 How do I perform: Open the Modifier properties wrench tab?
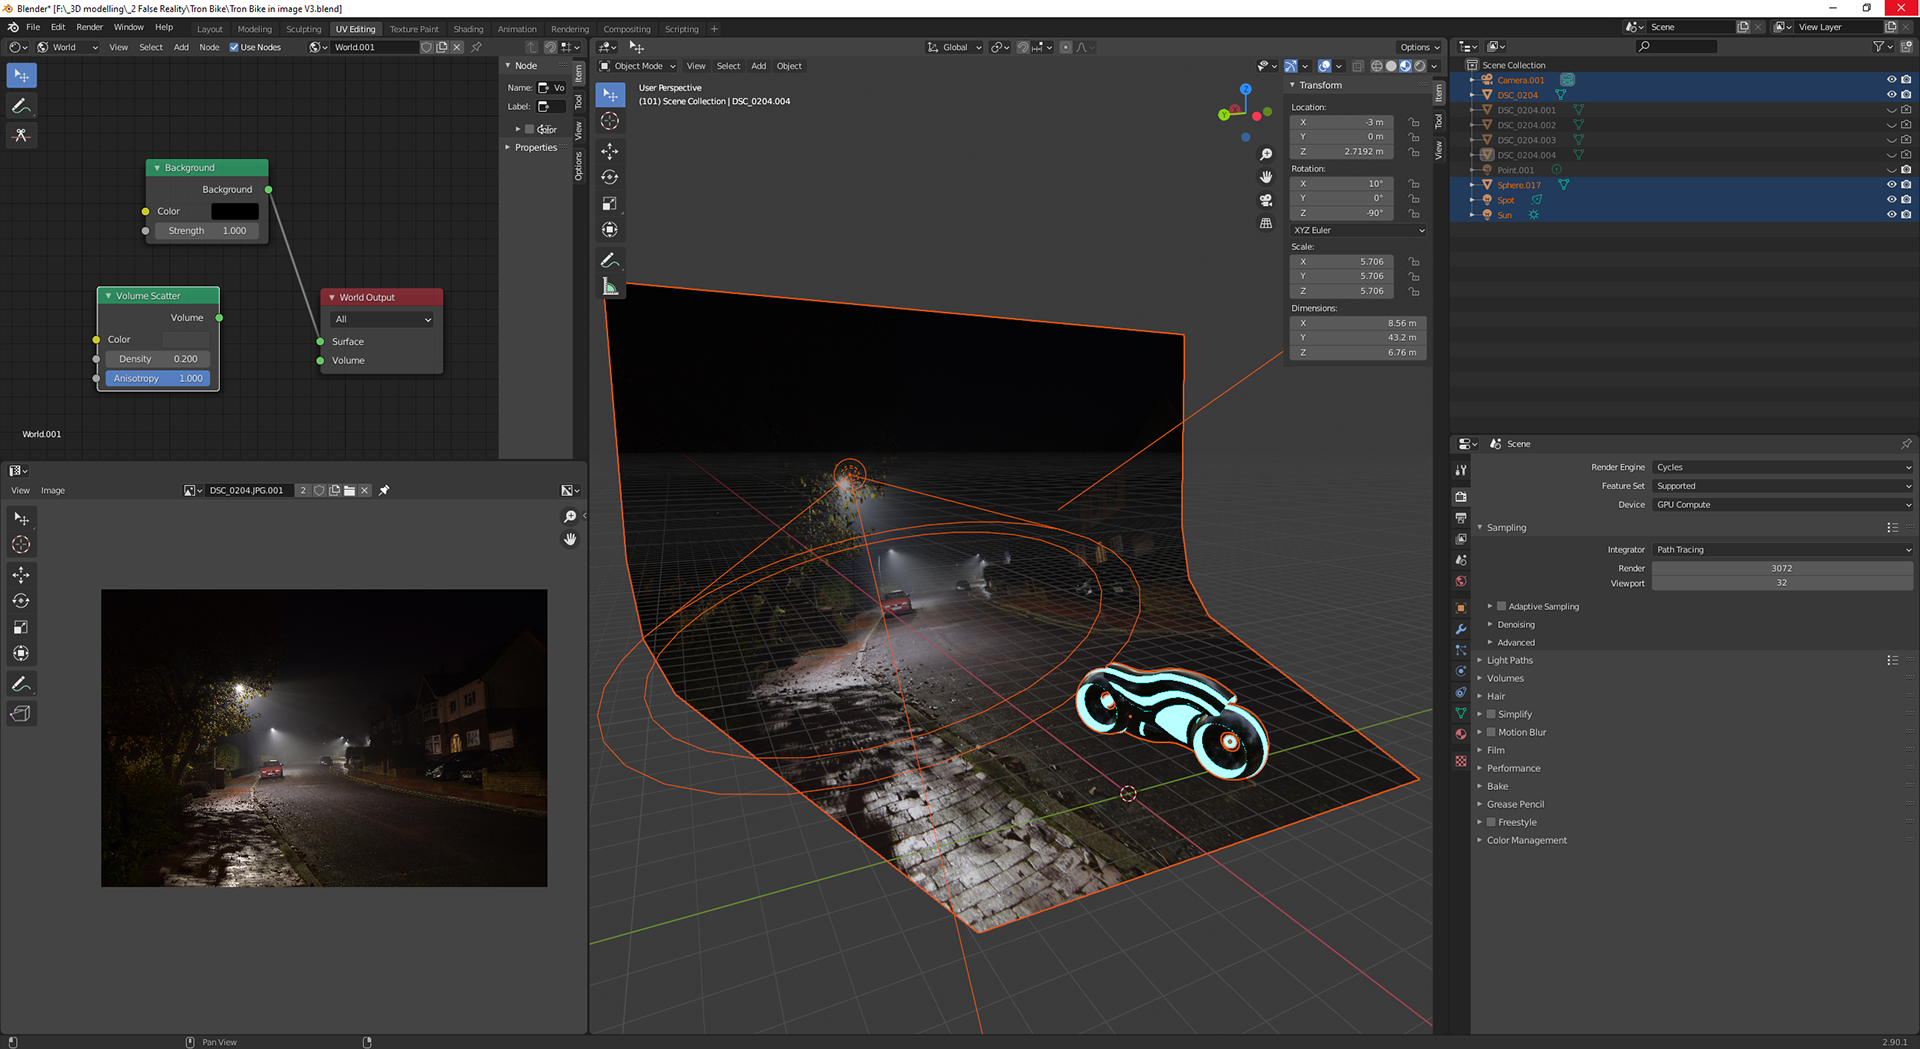tap(1461, 629)
